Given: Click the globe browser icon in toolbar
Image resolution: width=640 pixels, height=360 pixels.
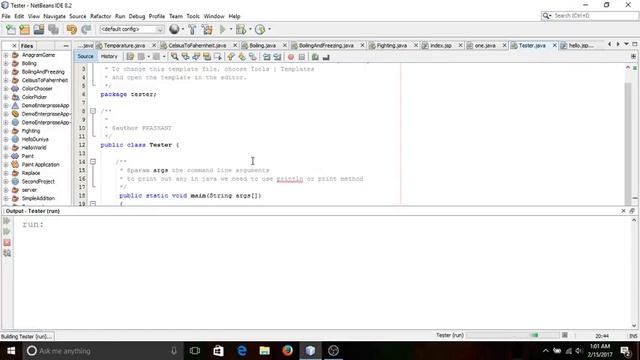Looking at the screenshot, I should [174, 29].
